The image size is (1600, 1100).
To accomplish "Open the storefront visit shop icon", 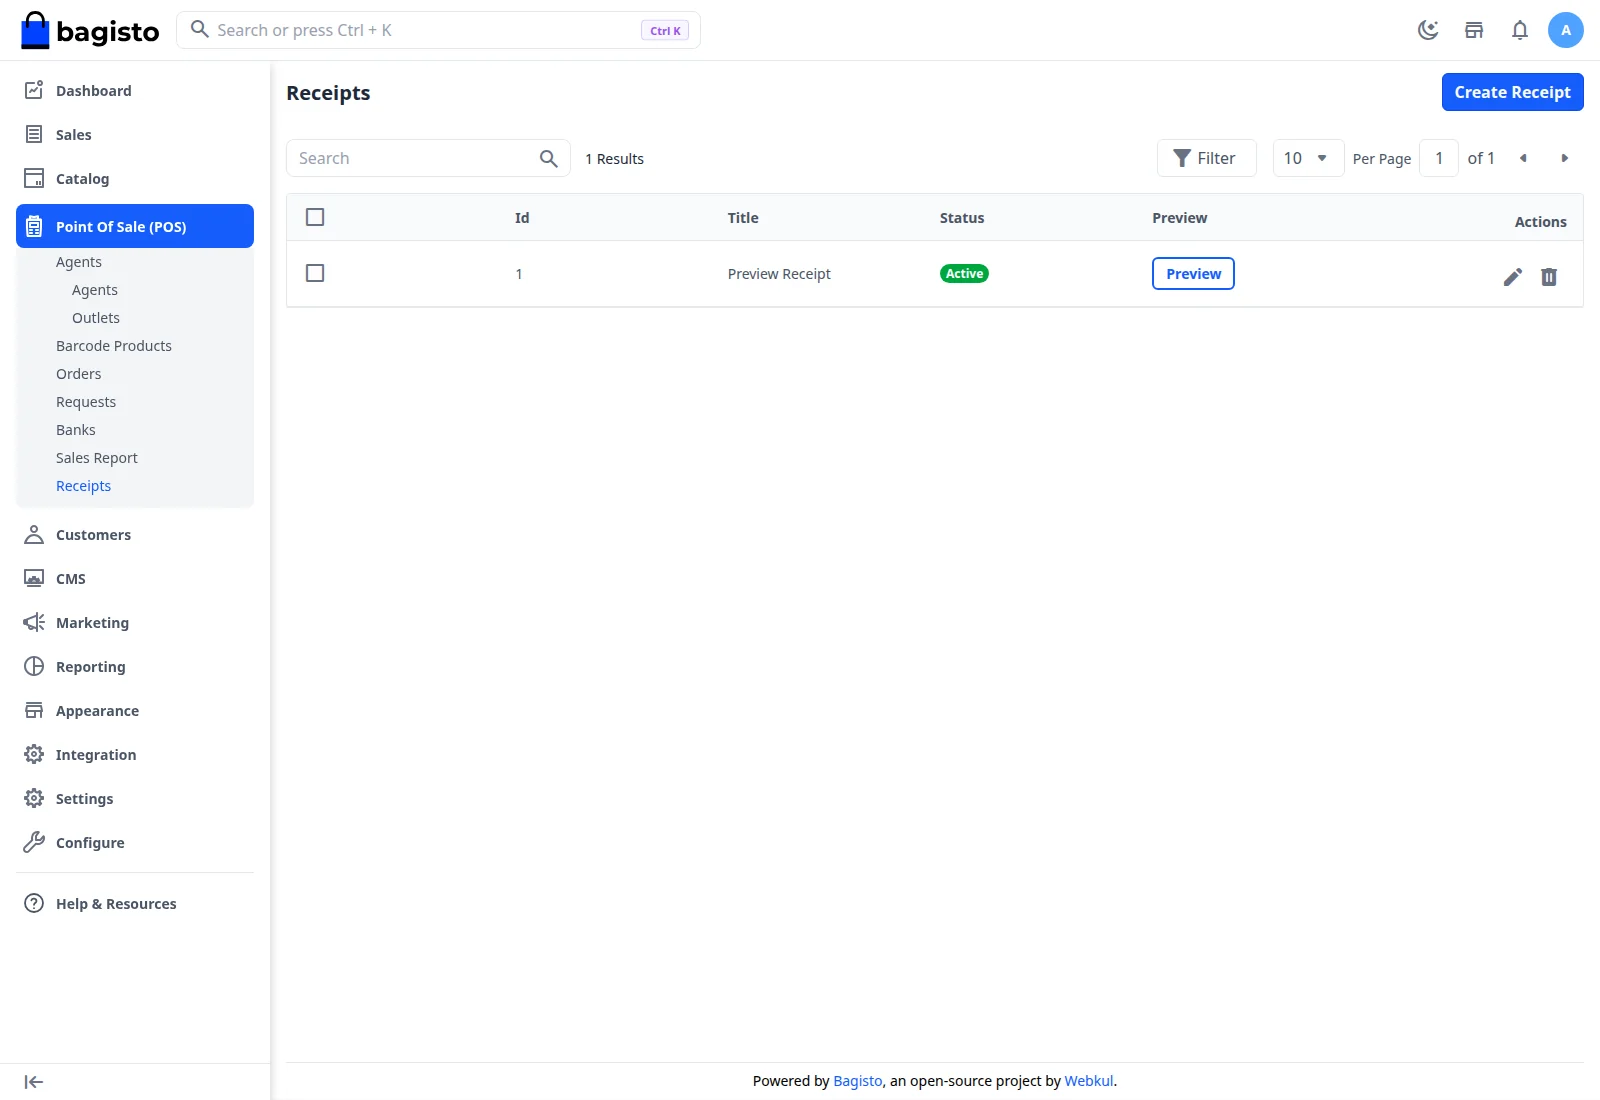I will tap(1474, 30).
